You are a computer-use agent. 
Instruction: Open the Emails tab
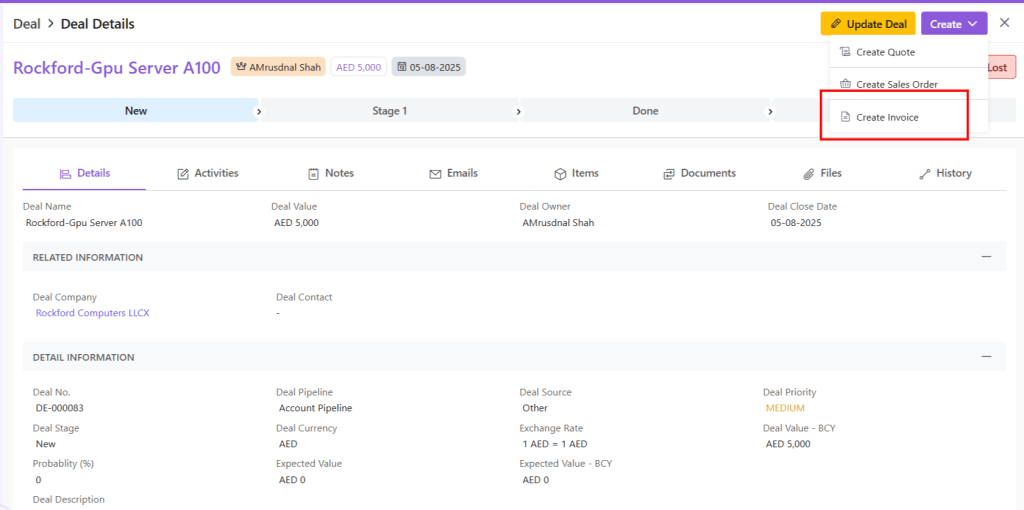[453, 173]
